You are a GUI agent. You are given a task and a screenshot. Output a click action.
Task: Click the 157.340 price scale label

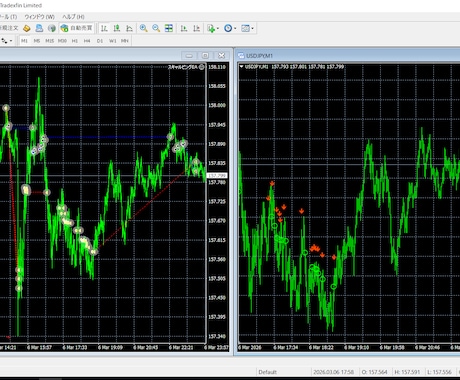coord(217,336)
